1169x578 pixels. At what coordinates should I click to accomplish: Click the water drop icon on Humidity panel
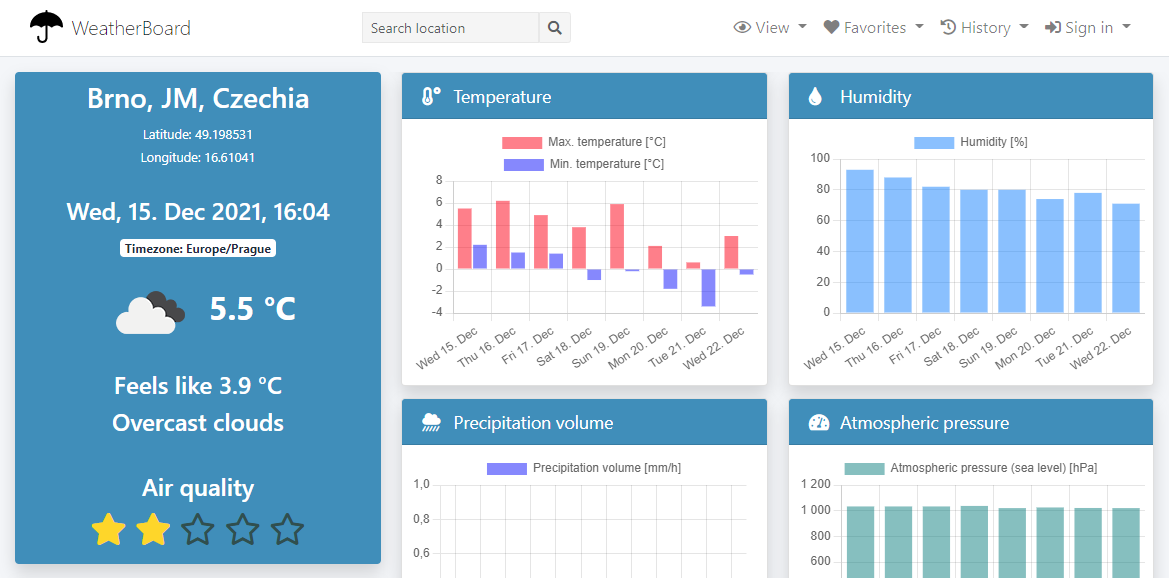coord(816,95)
